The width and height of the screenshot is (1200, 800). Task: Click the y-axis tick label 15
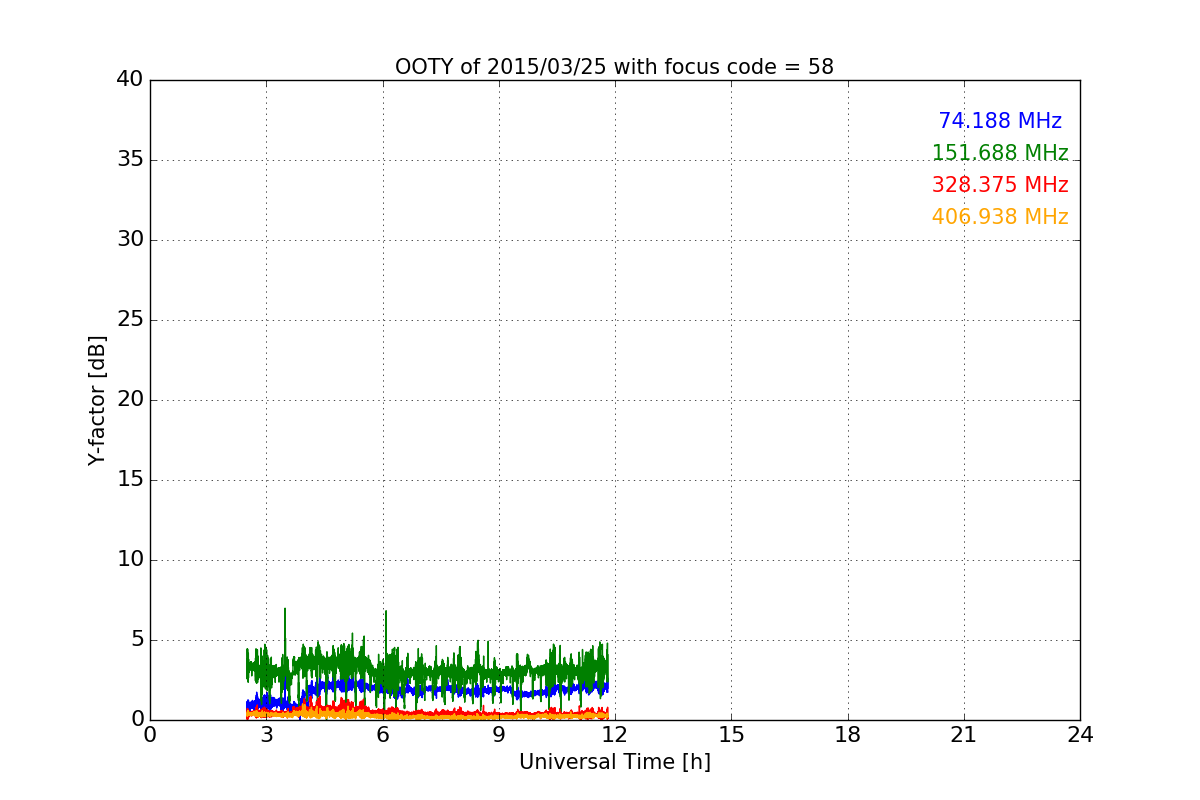(130, 480)
